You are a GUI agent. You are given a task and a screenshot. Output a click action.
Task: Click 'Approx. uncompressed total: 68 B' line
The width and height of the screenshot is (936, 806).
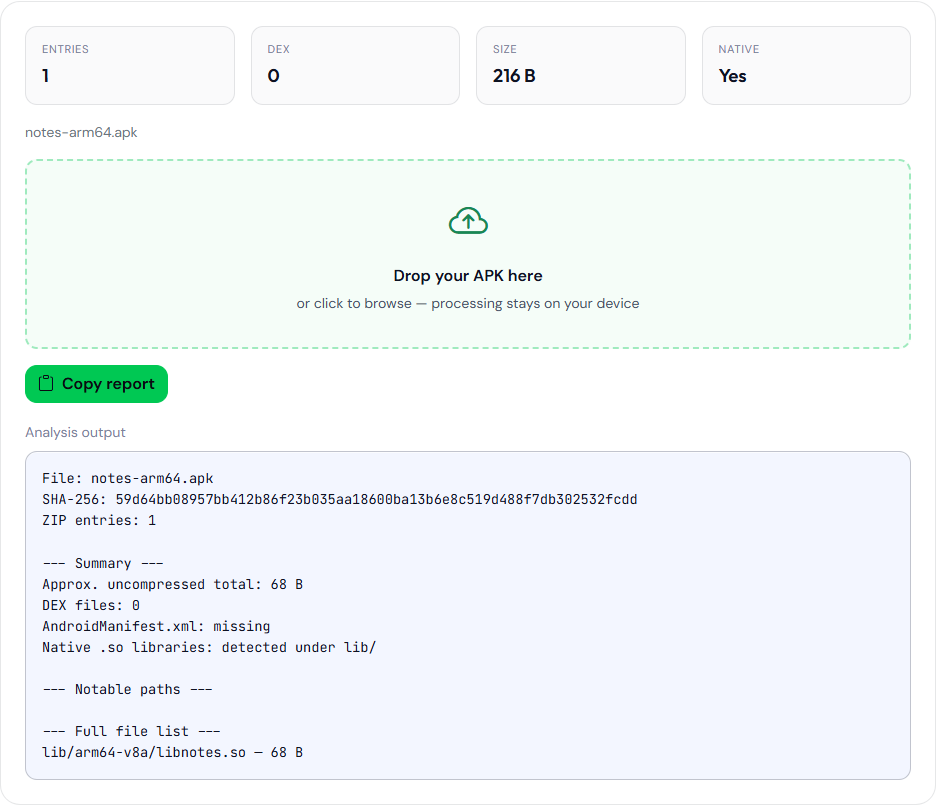173,584
